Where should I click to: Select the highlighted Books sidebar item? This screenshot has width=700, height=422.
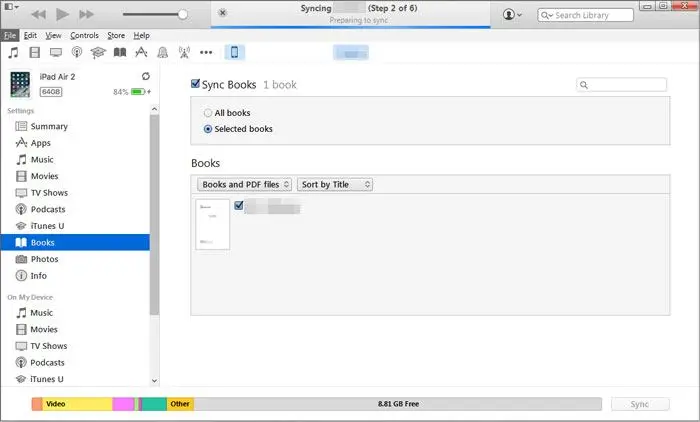pos(75,242)
